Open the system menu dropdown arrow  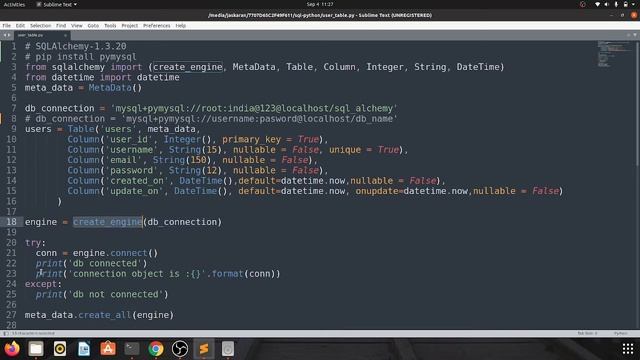click(634, 4)
